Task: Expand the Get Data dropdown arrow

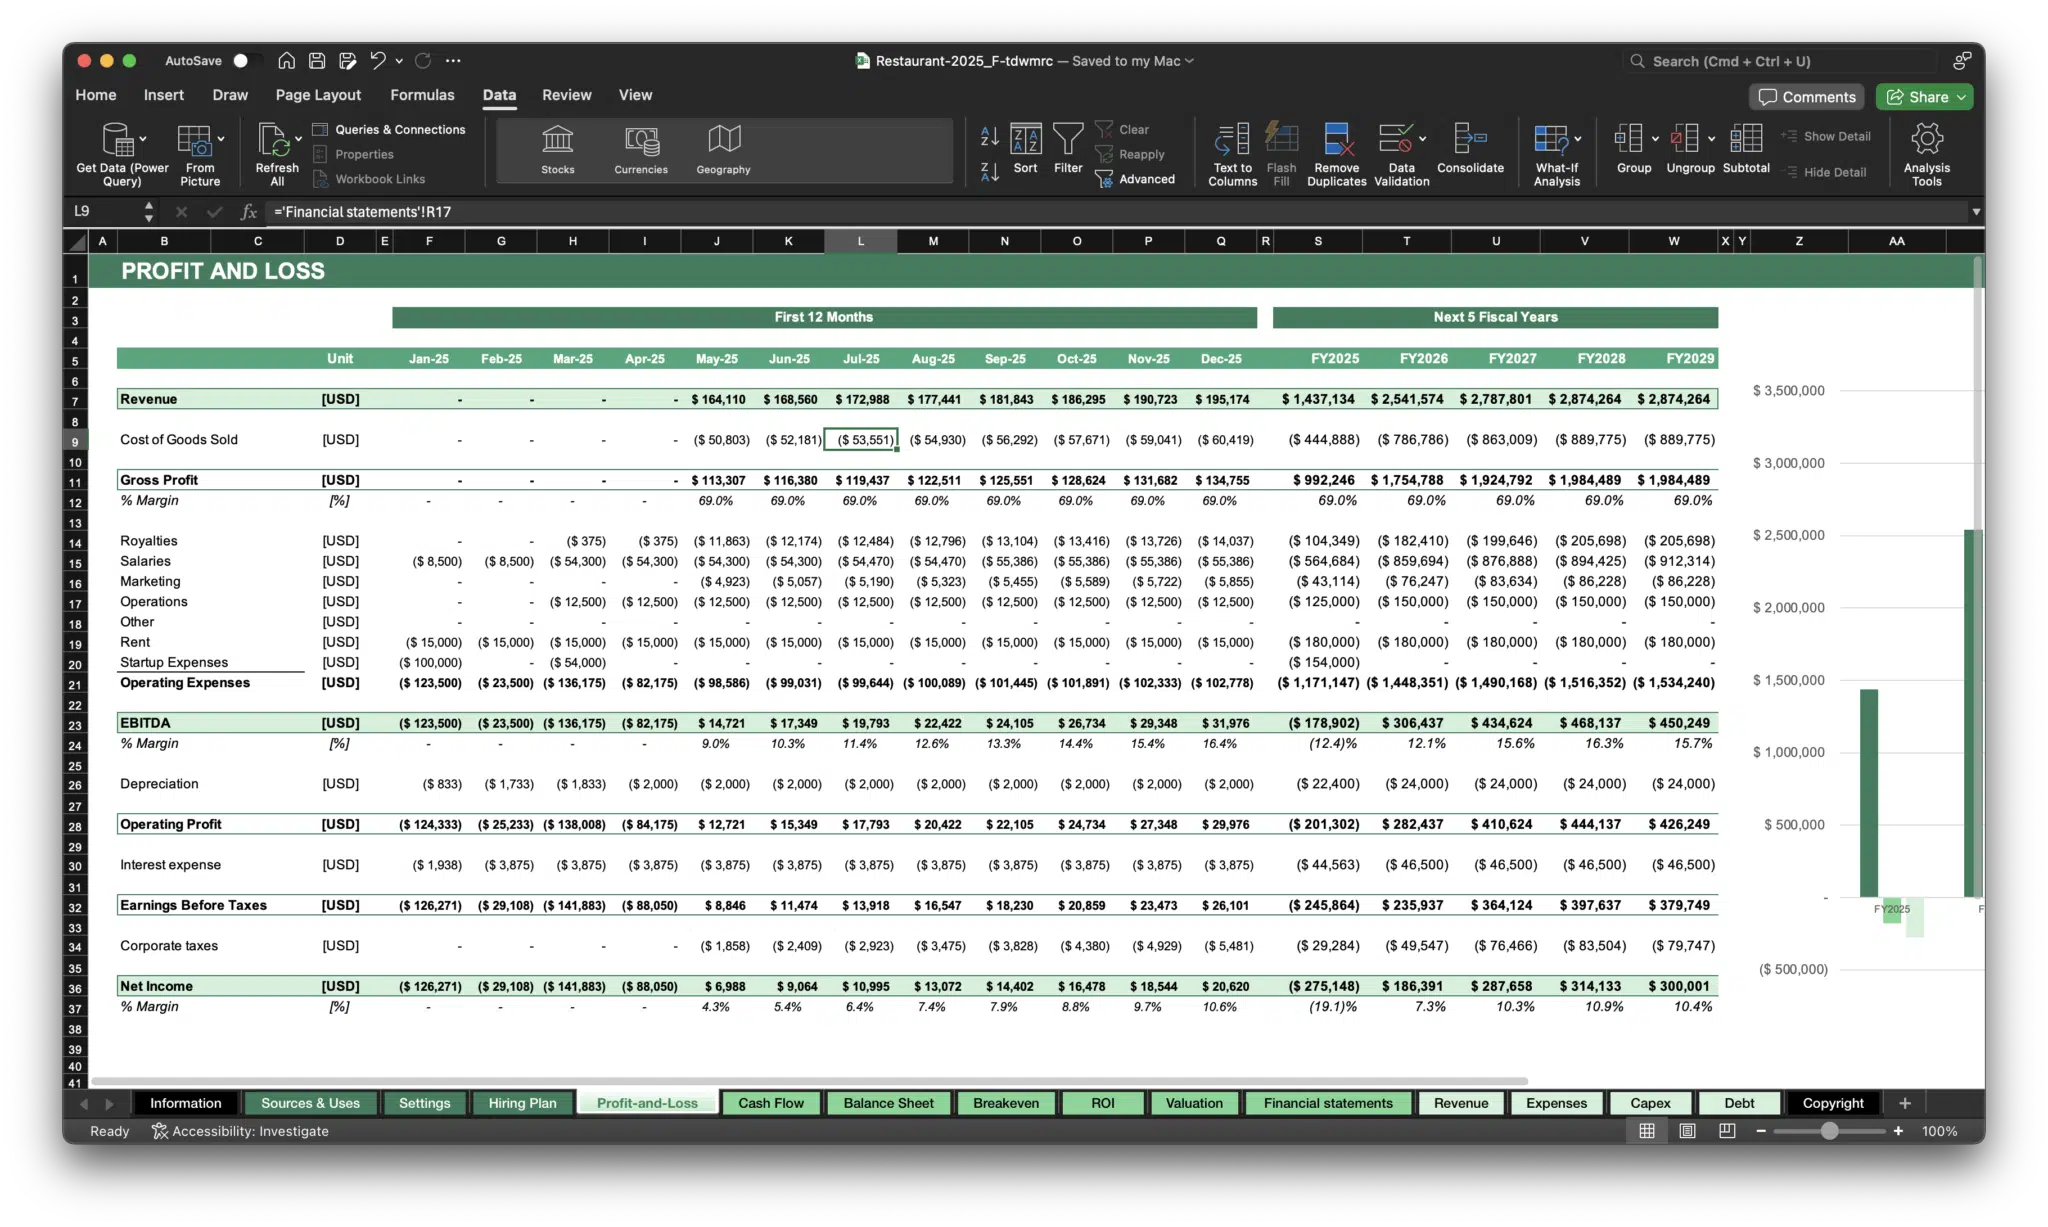Action: (143, 139)
